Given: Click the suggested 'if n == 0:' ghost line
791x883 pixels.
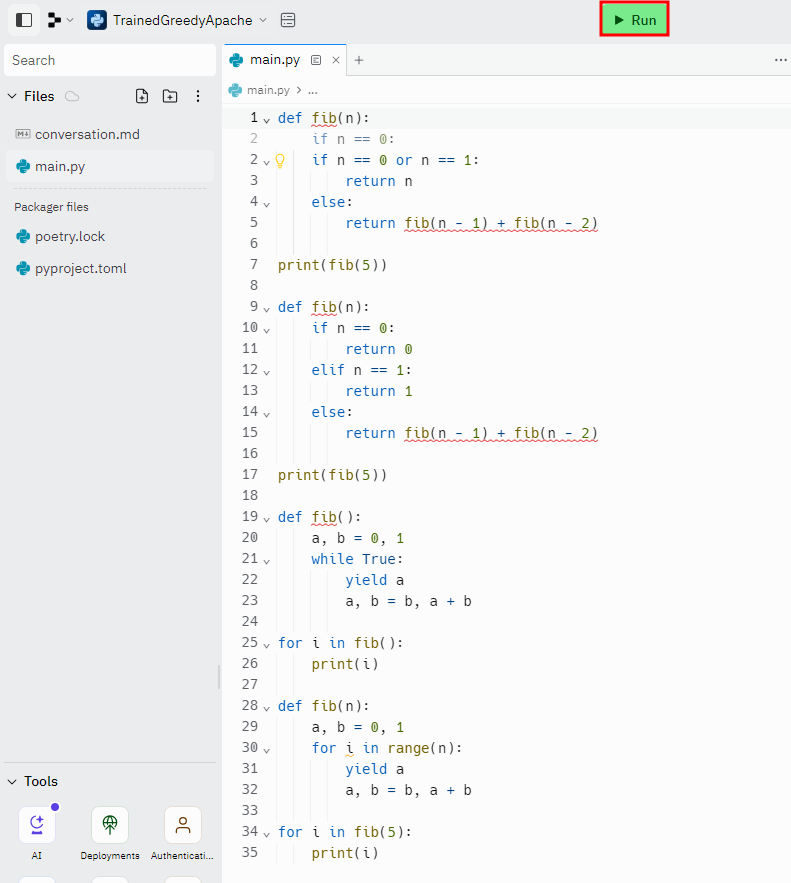Looking at the screenshot, I should [x=354, y=139].
